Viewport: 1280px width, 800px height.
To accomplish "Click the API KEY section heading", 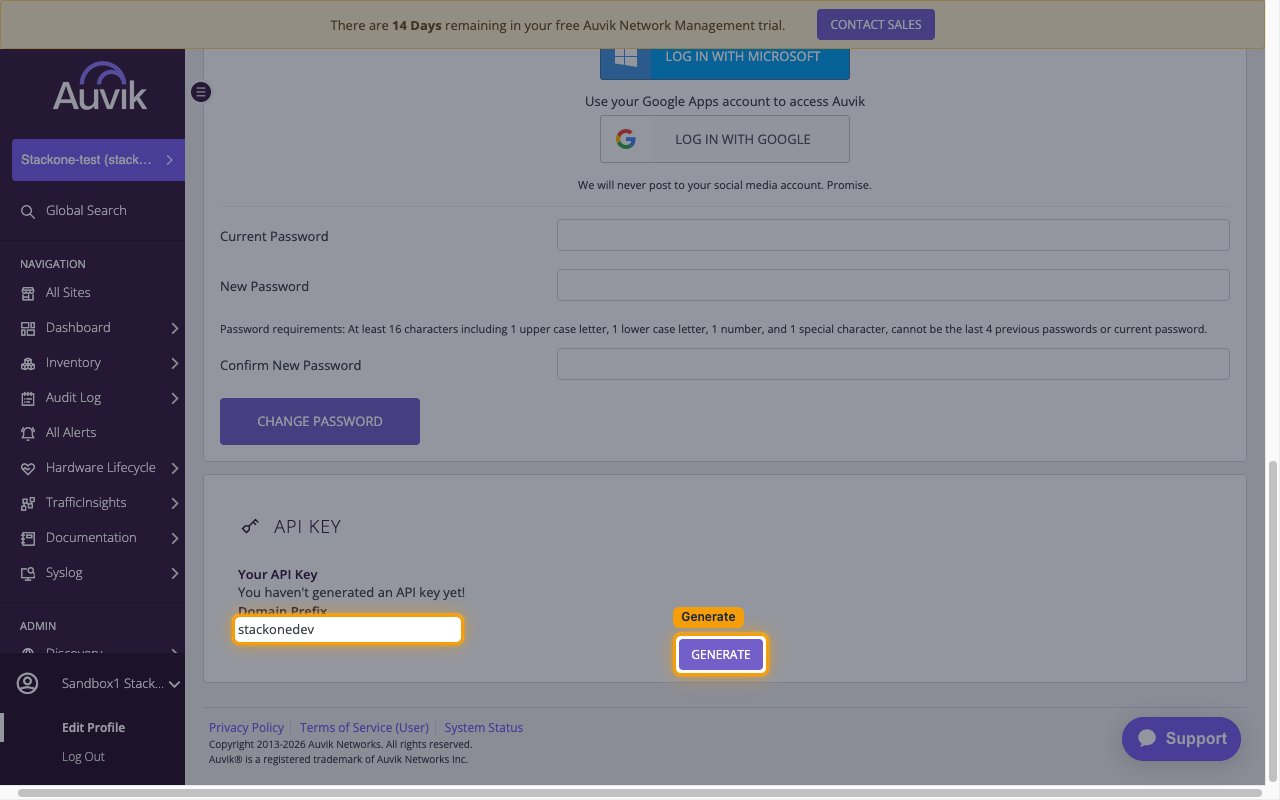I will 307,526.
